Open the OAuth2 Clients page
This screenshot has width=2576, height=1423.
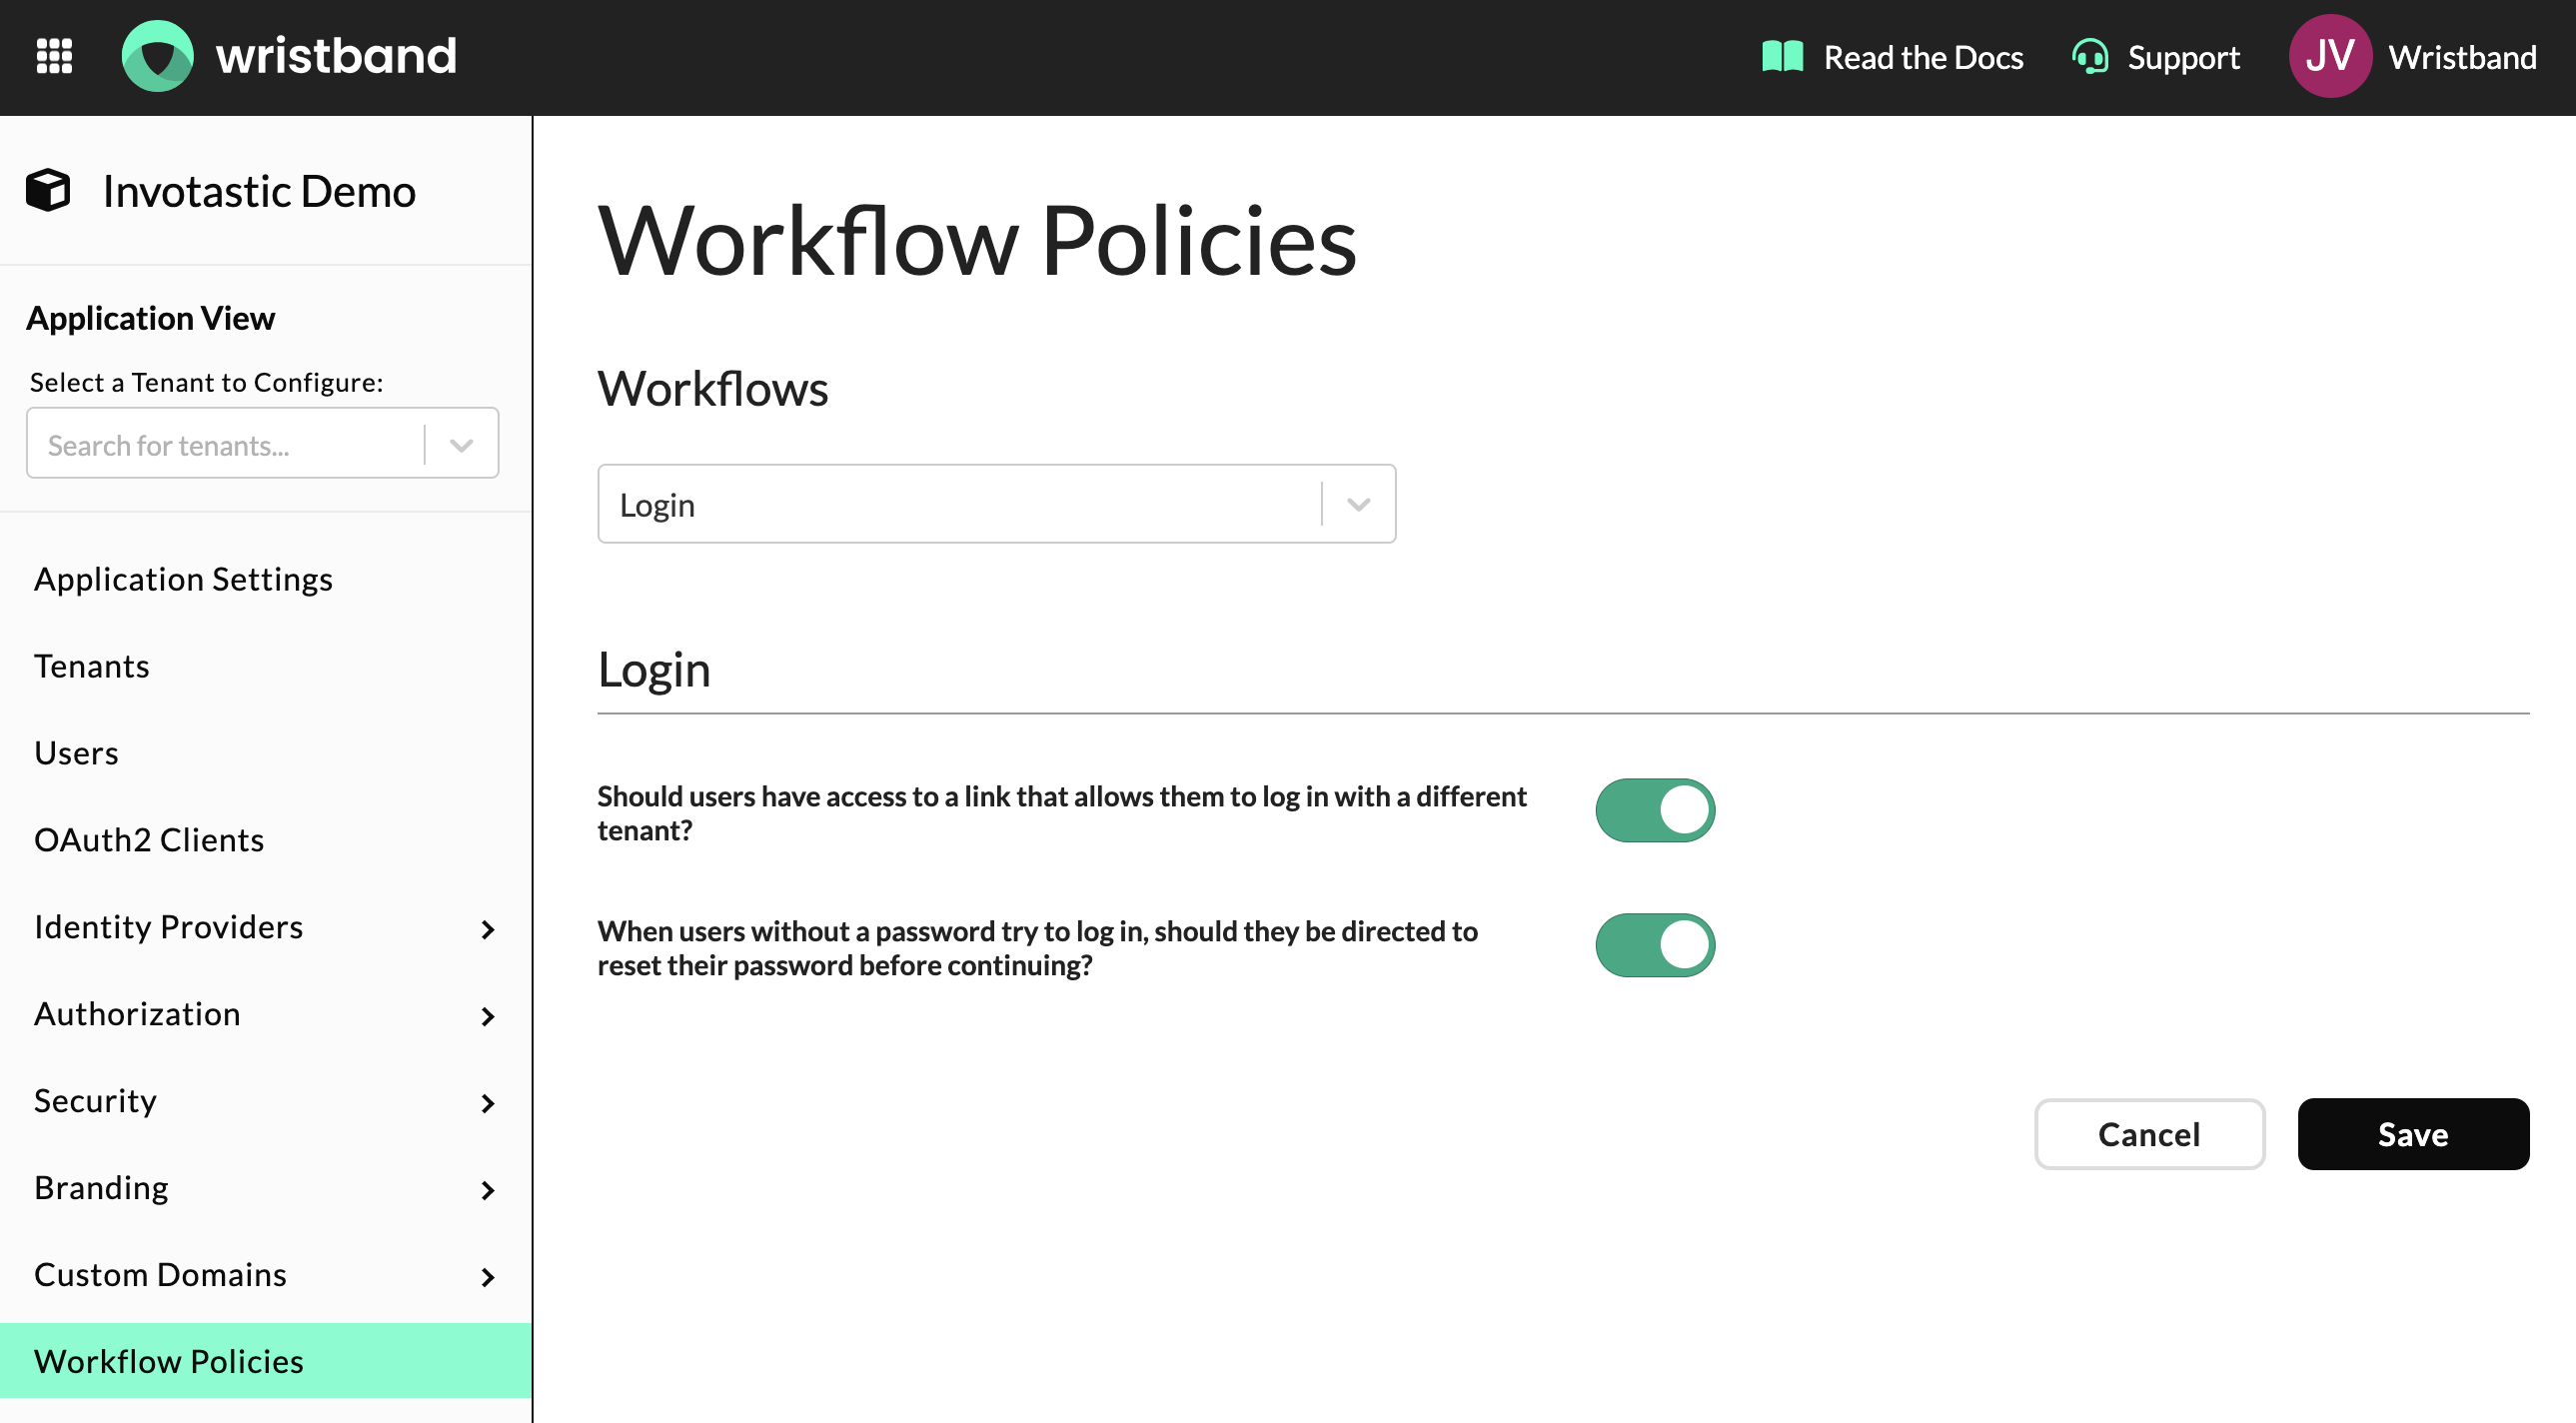pyautogui.click(x=149, y=840)
